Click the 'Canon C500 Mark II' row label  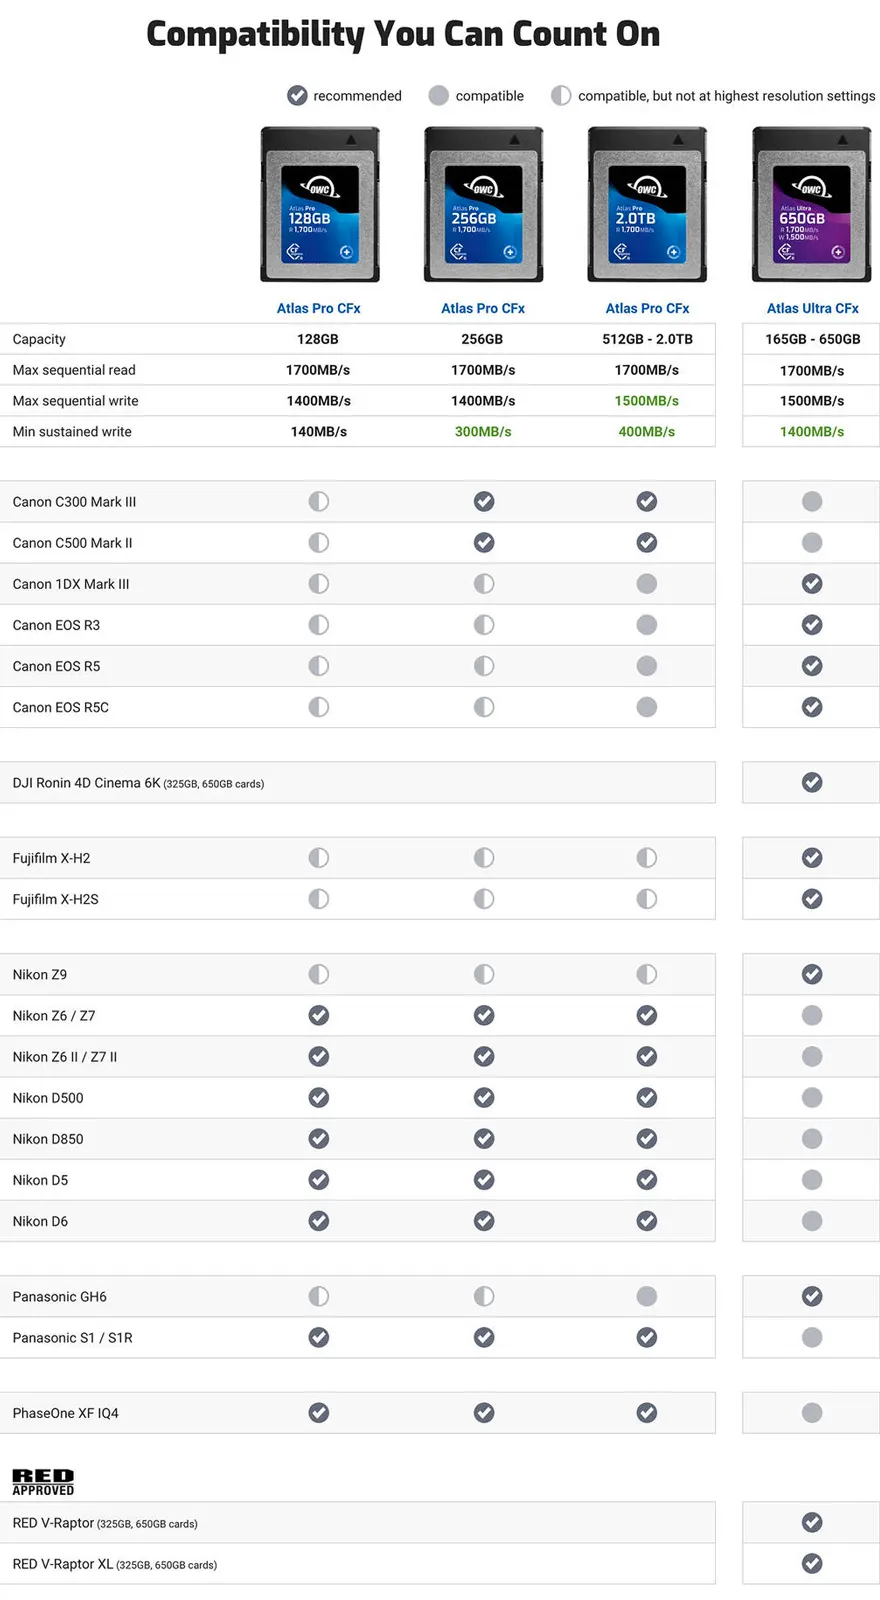pyautogui.click(x=72, y=543)
